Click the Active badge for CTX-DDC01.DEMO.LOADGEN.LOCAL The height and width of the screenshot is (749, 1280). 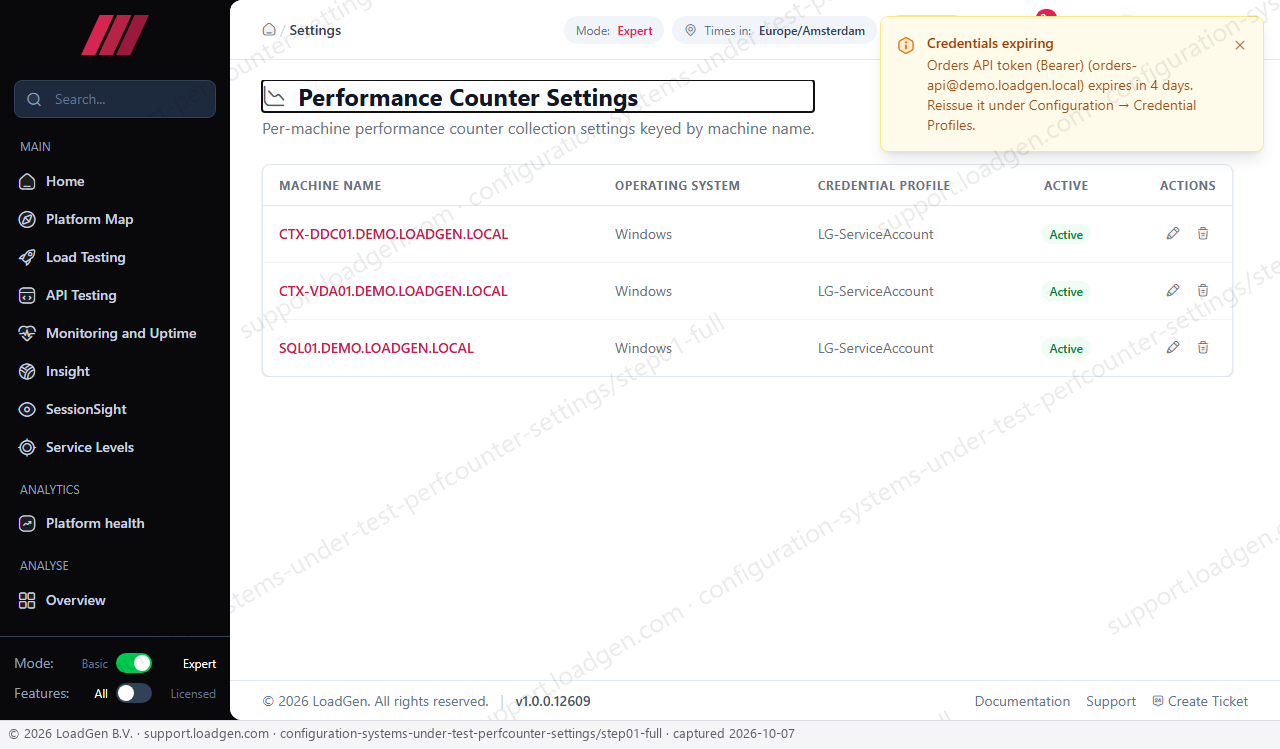pyautogui.click(x=1066, y=234)
